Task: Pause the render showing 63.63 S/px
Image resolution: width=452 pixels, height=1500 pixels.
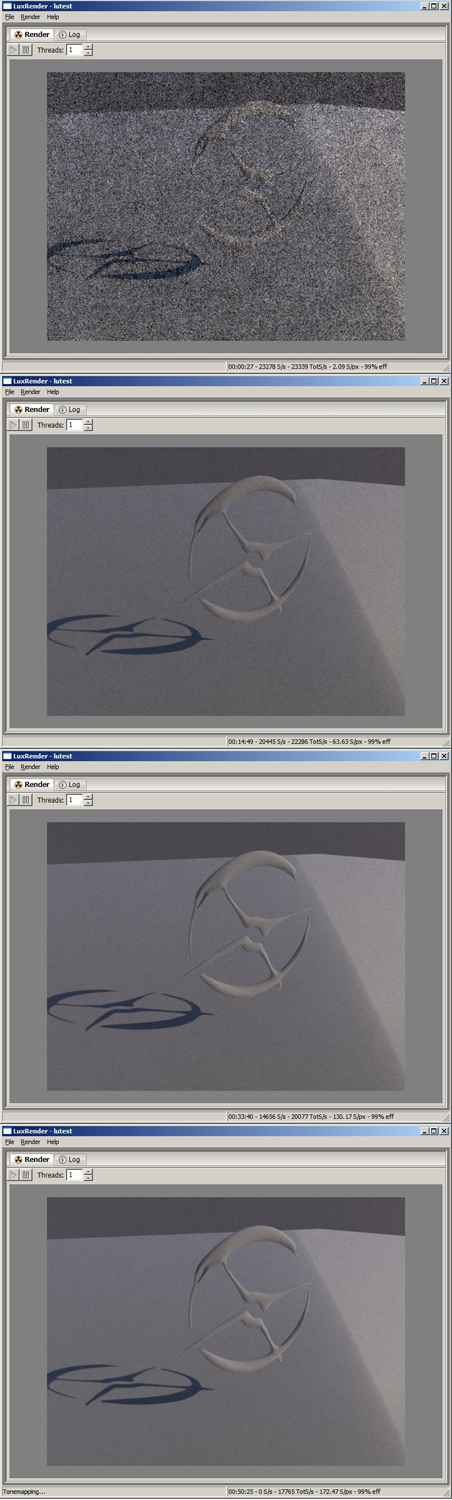Action: [x=26, y=425]
